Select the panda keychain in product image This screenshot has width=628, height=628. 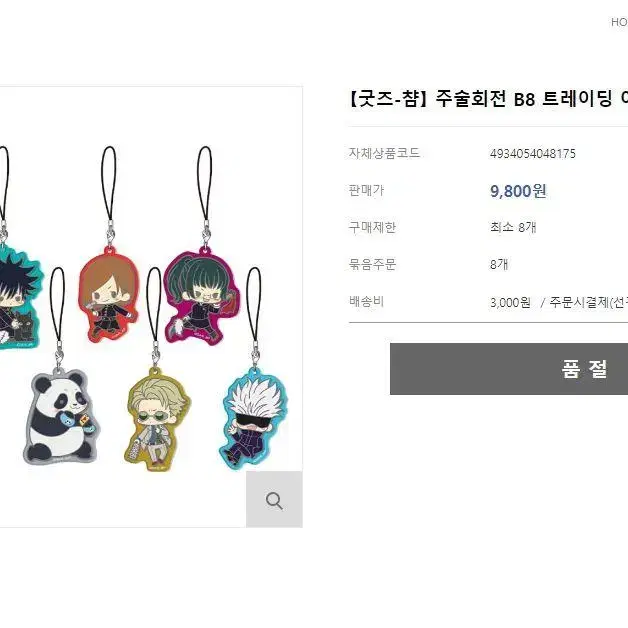click(61, 417)
